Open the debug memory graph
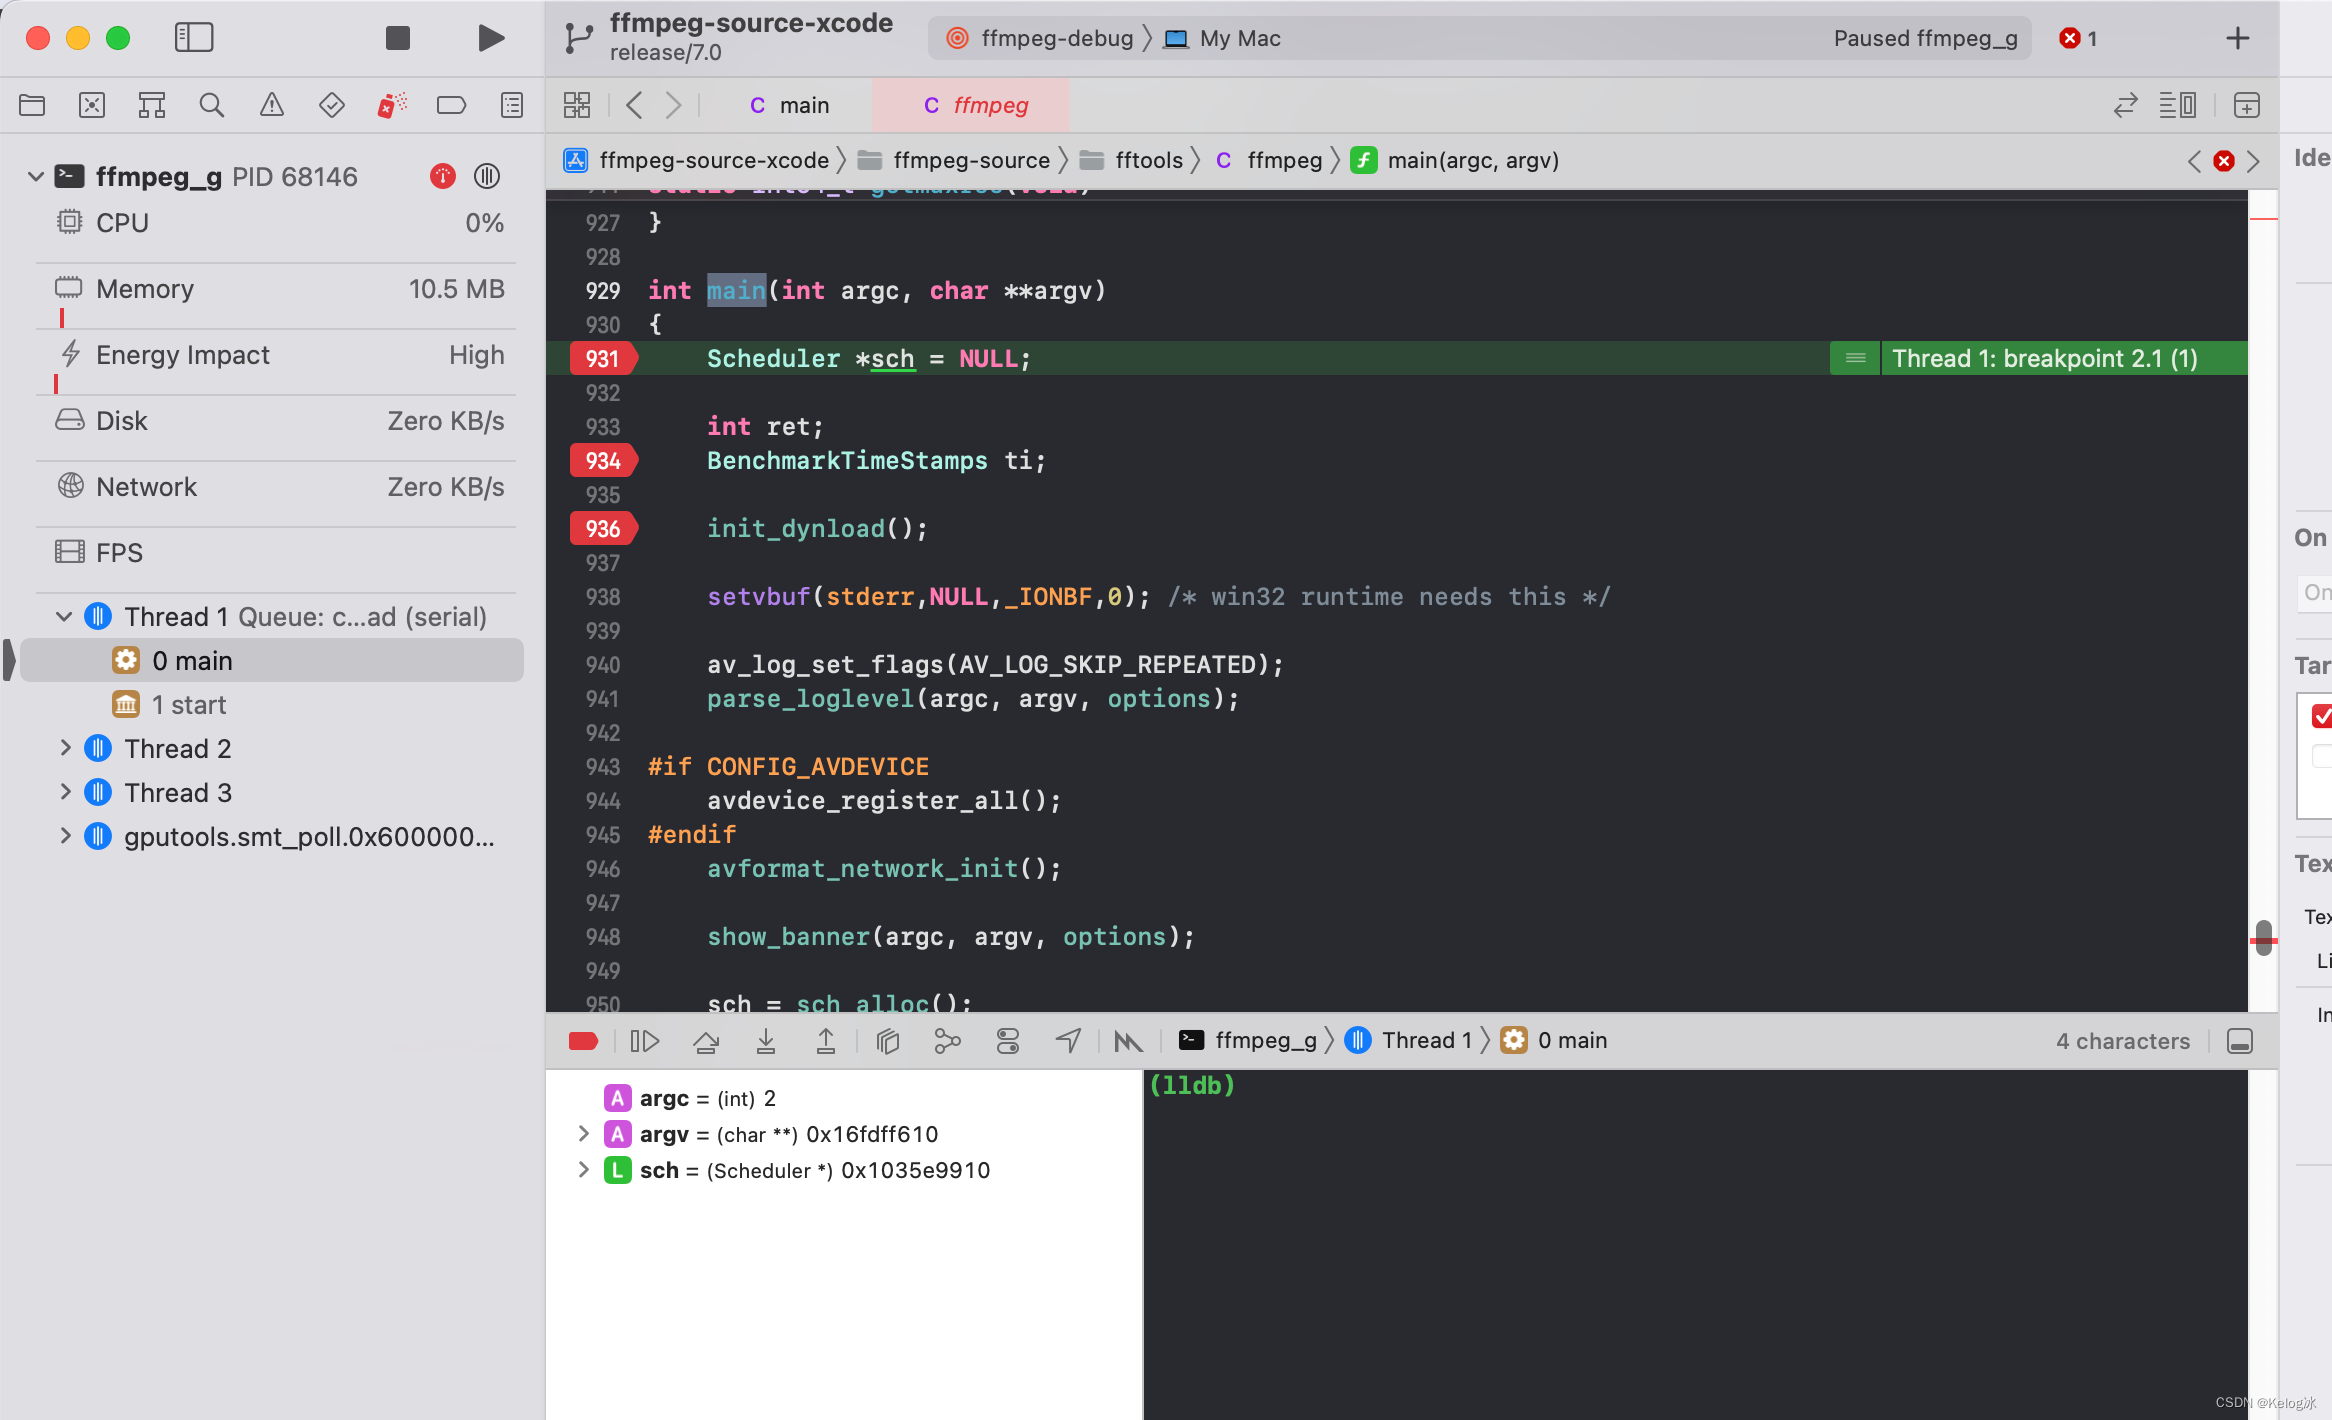This screenshot has width=2332, height=1420. click(x=947, y=1041)
